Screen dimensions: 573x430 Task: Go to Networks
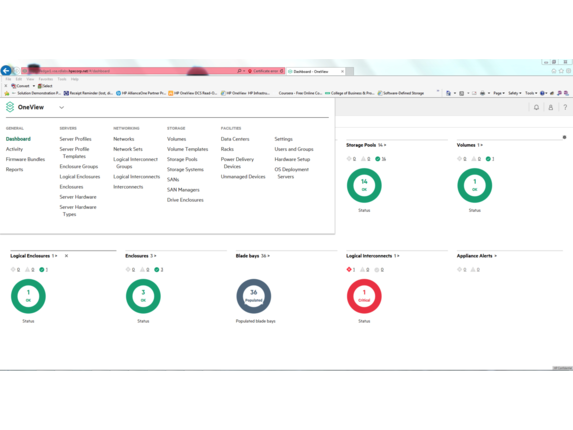click(124, 139)
